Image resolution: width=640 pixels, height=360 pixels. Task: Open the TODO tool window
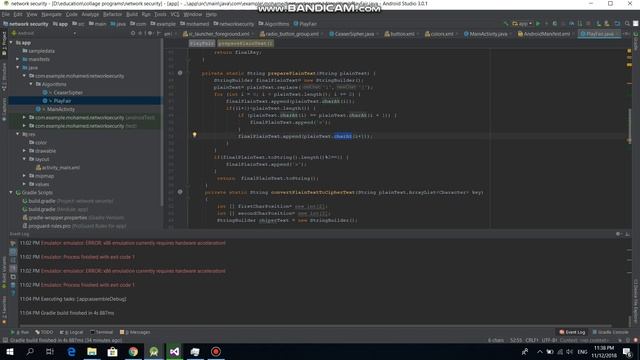coord(44,332)
